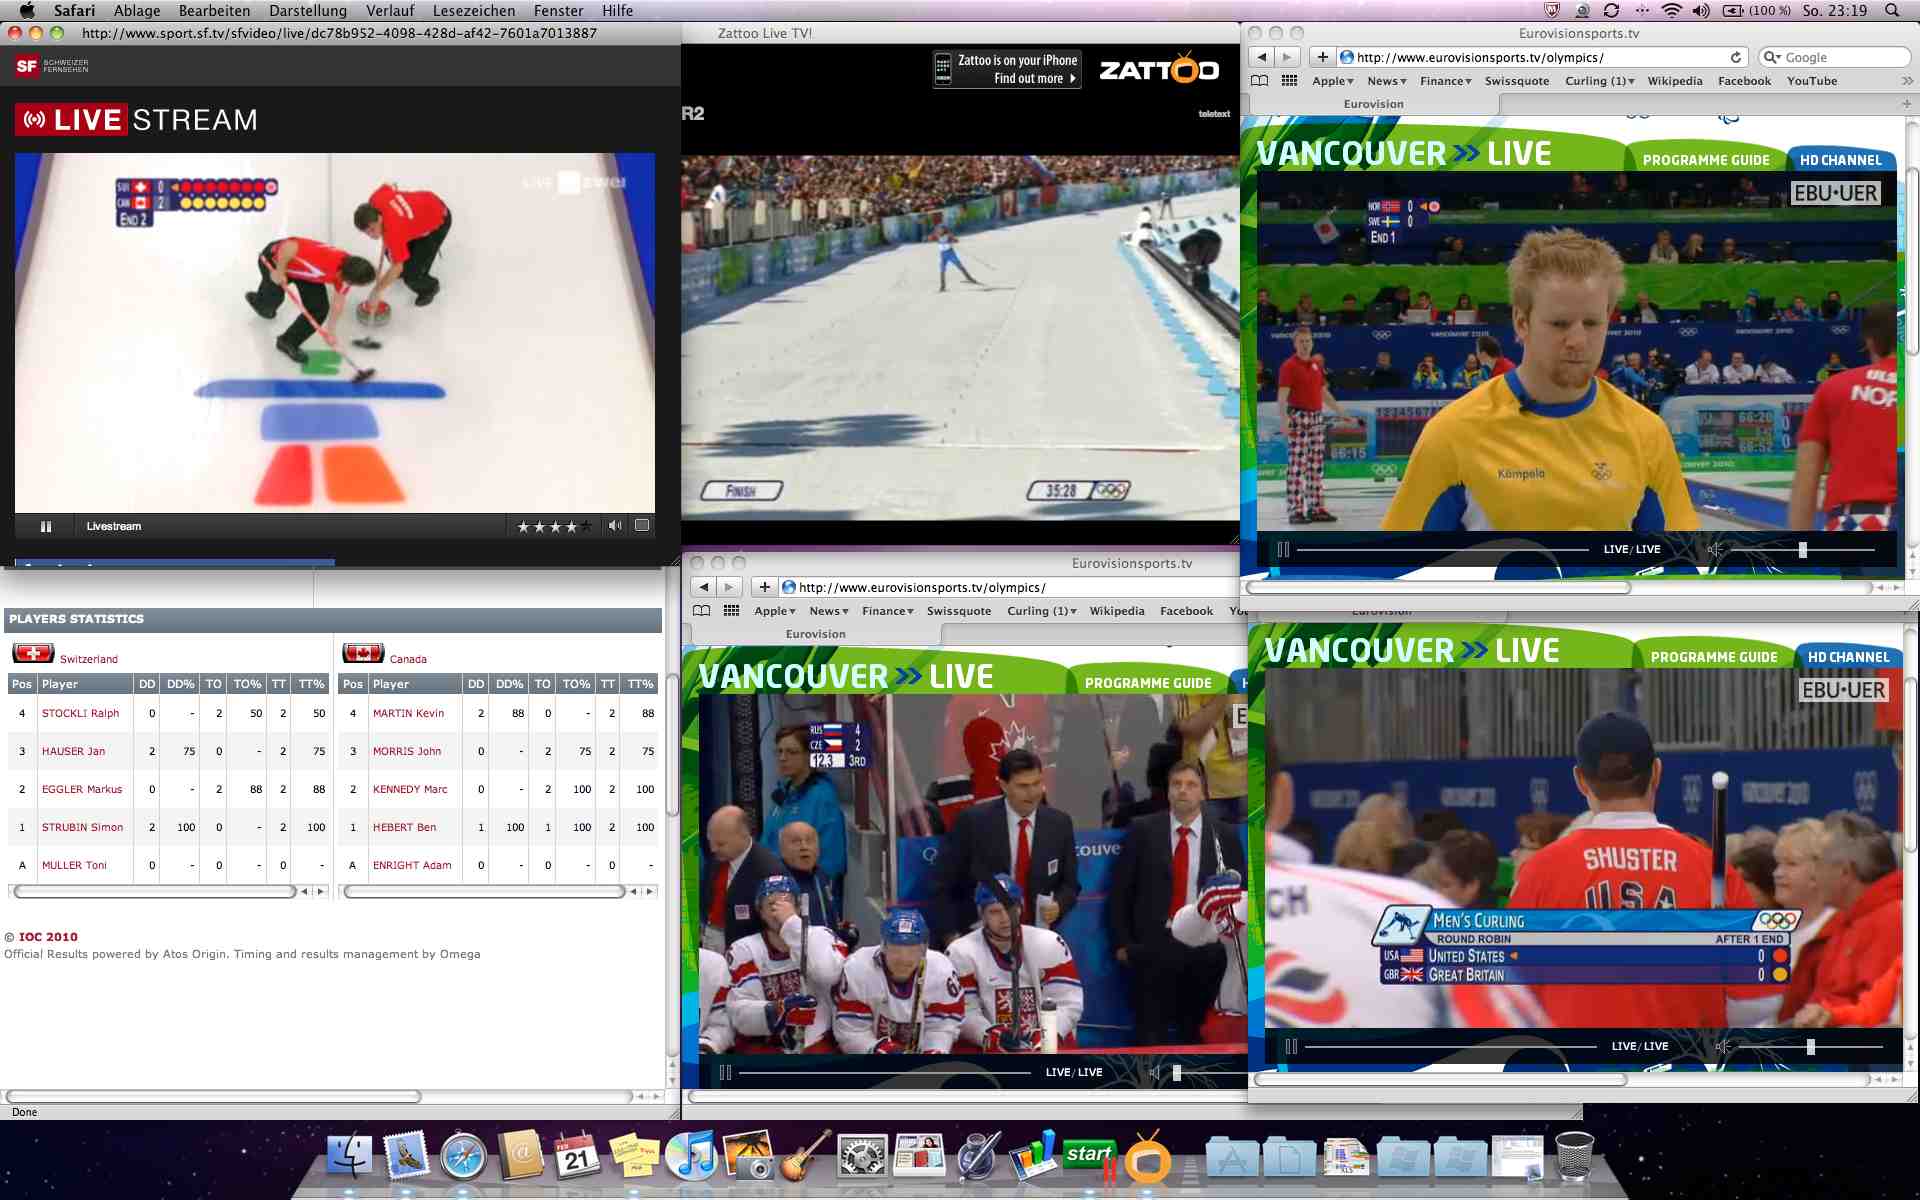Expand News bookmarks menu in bottom-middle window
The image size is (1920, 1200).
[x=829, y=611]
